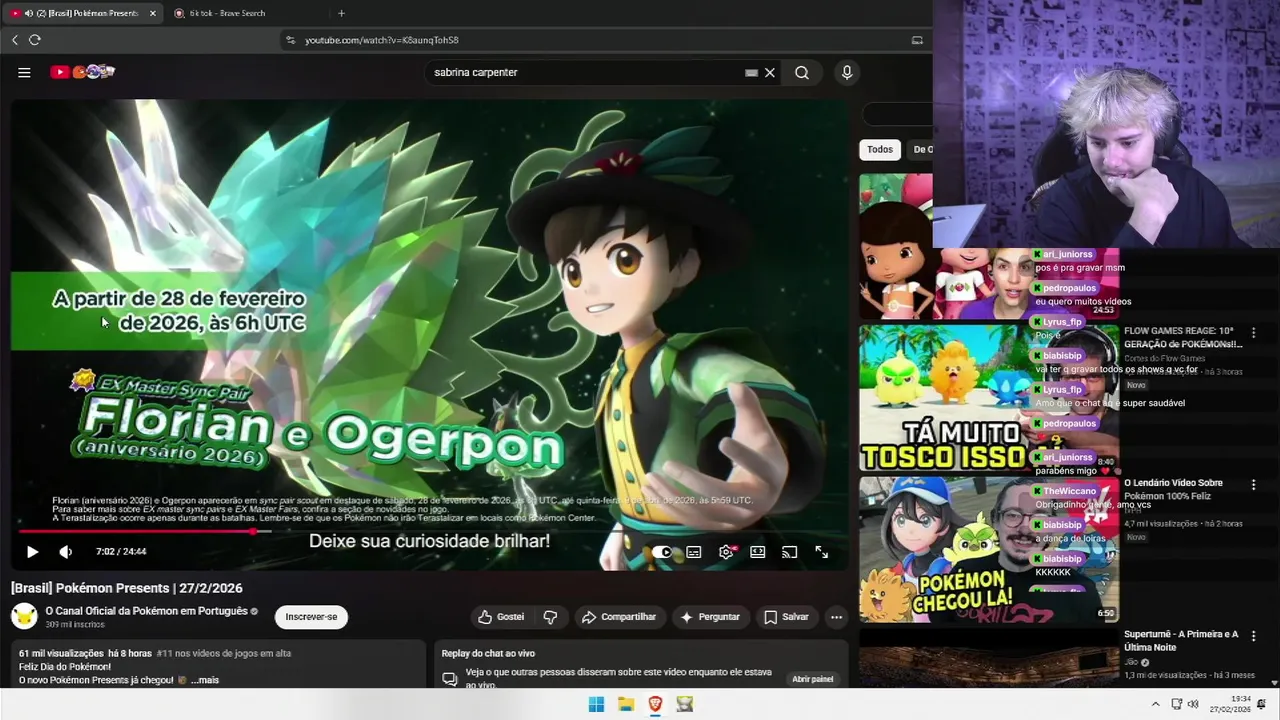1280x720 pixels.
Task: Open options for 'O Lendário Vídeo Sobre' video
Action: click(1253, 485)
